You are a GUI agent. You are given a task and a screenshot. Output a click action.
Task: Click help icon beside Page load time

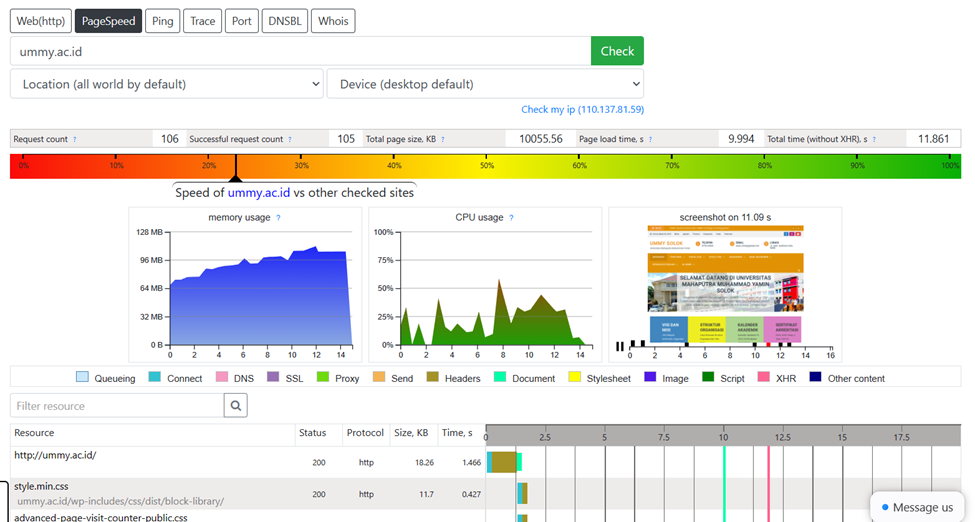[x=653, y=140]
